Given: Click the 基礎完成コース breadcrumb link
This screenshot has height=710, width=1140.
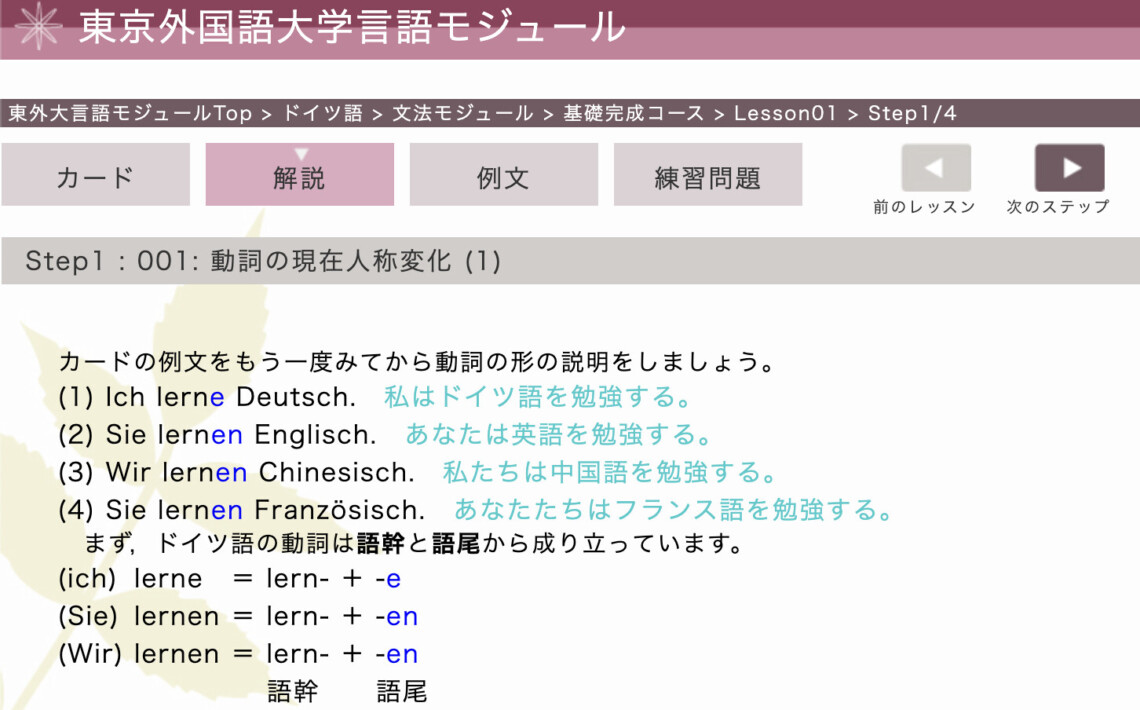Looking at the screenshot, I should (x=634, y=113).
